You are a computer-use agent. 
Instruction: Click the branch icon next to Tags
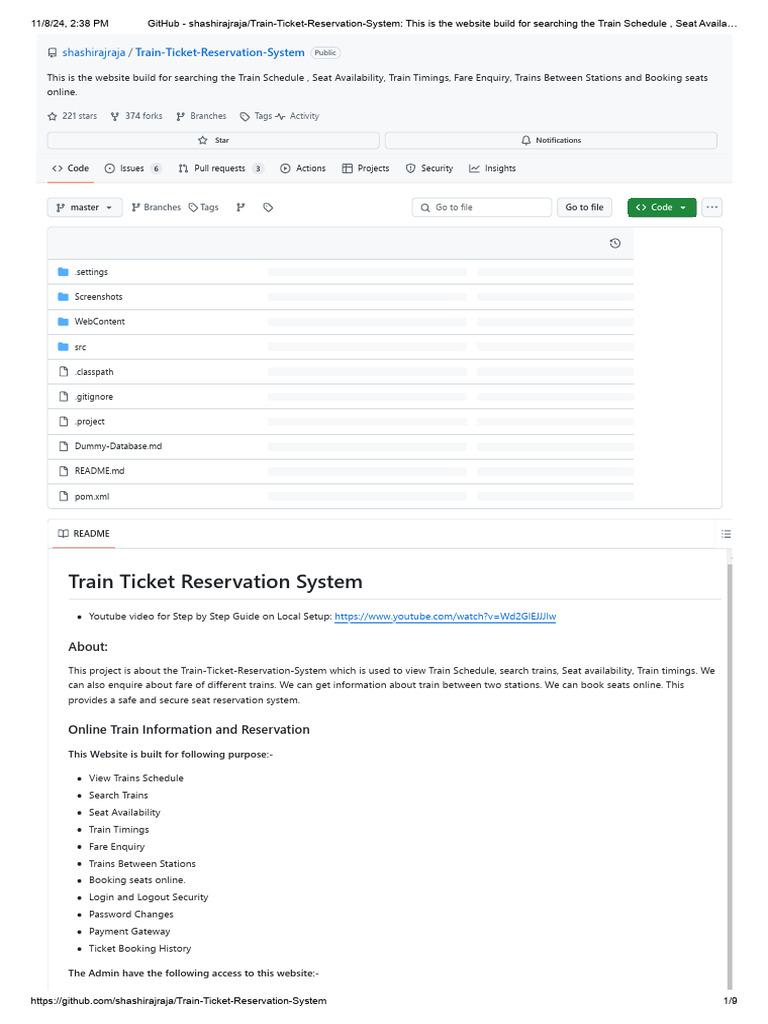pos(240,207)
